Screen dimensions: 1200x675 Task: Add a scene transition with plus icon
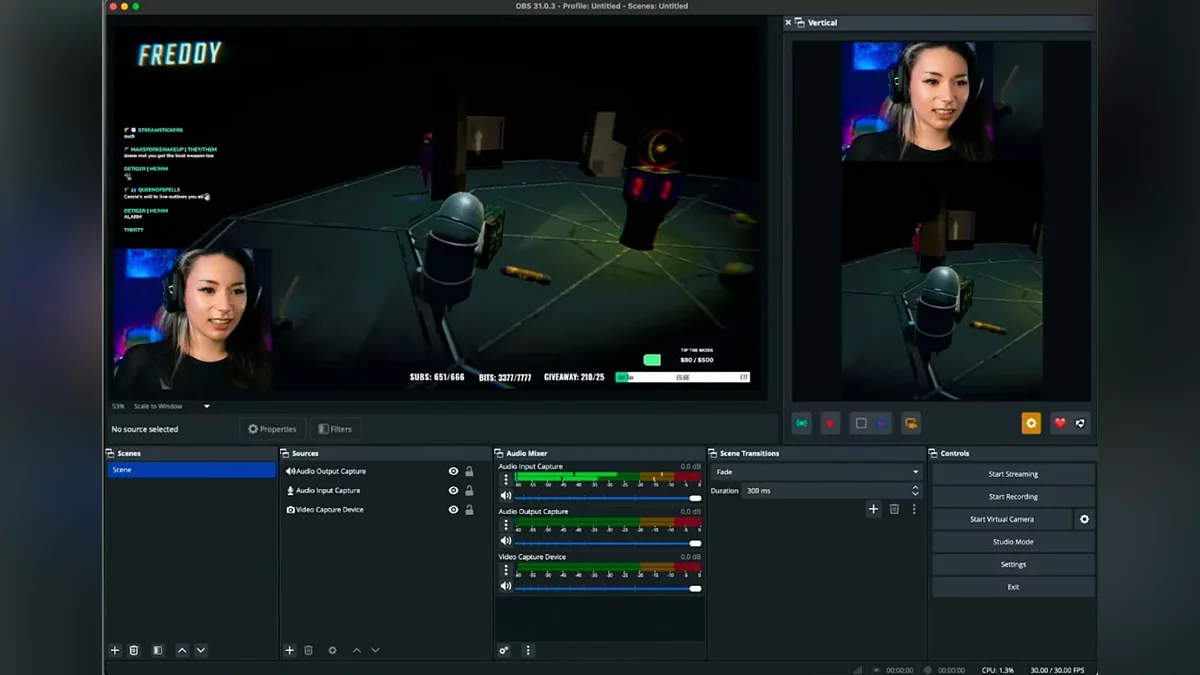[873, 509]
